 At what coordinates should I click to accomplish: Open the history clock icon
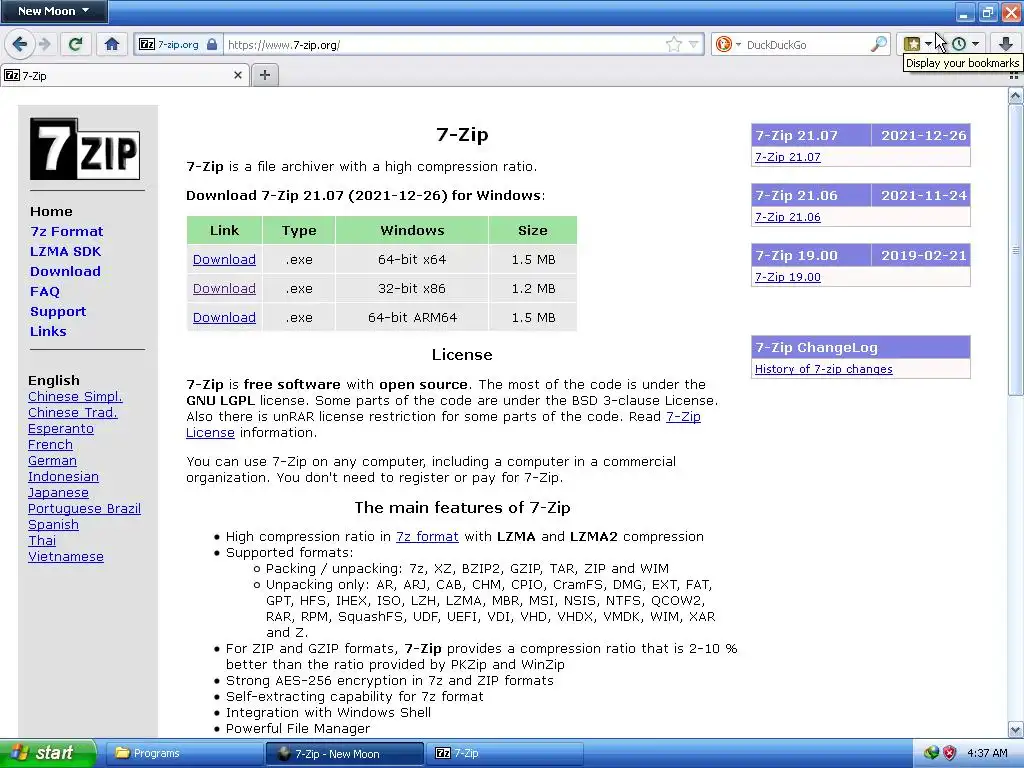pos(959,44)
